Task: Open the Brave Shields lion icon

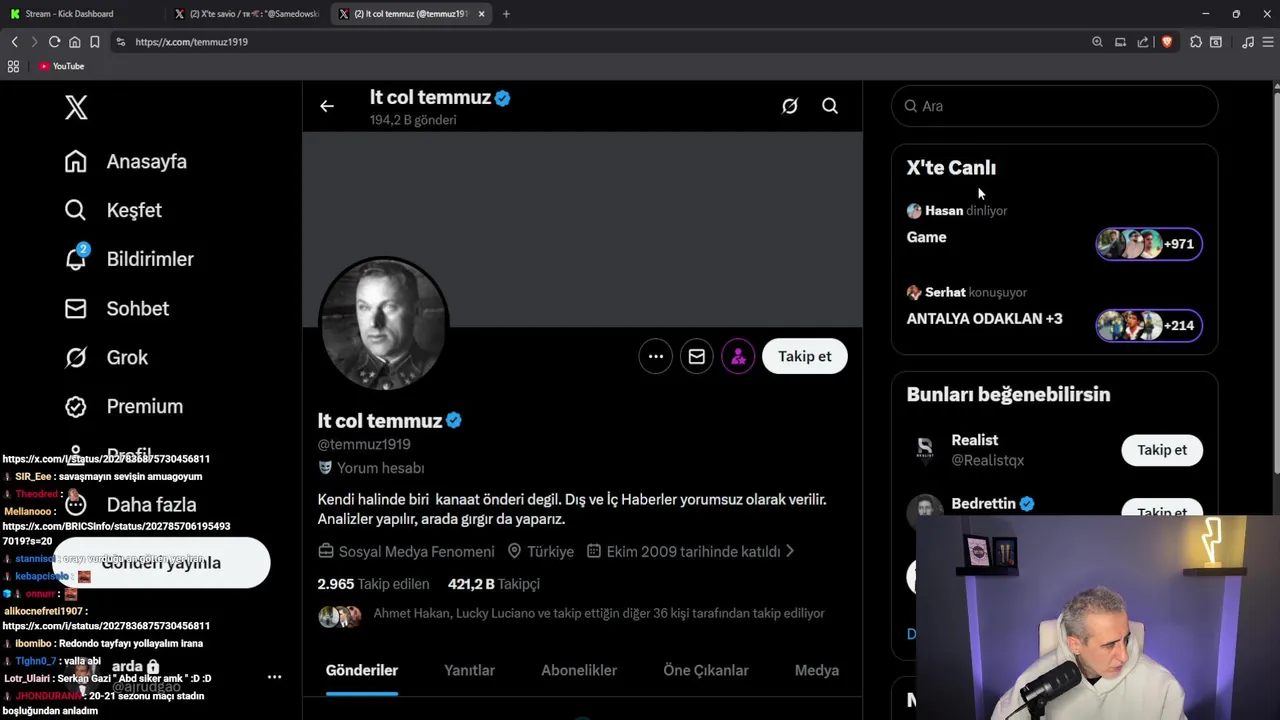Action: 1166,42
